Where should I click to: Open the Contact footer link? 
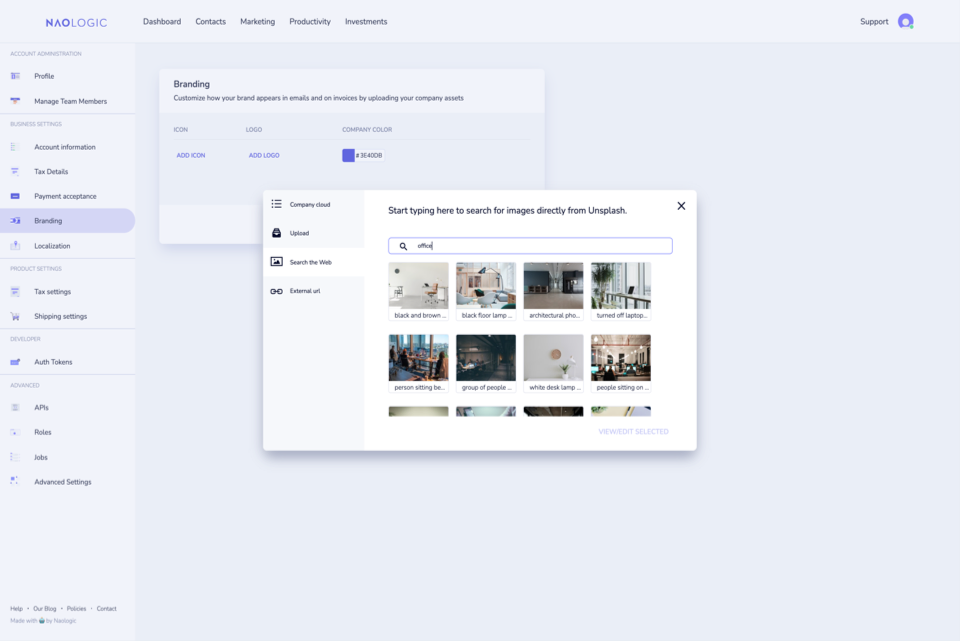point(107,609)
